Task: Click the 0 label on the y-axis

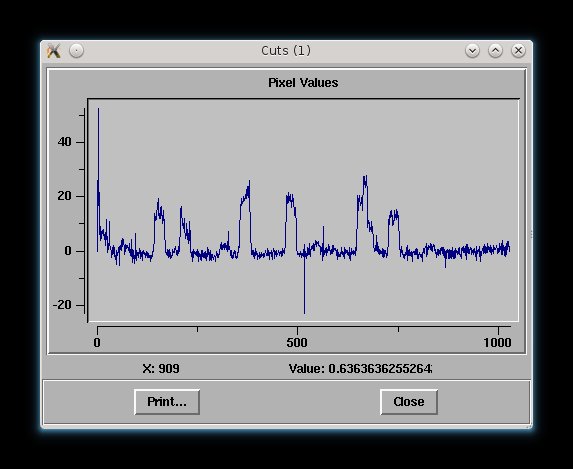Action: click(x=68, y=251)
